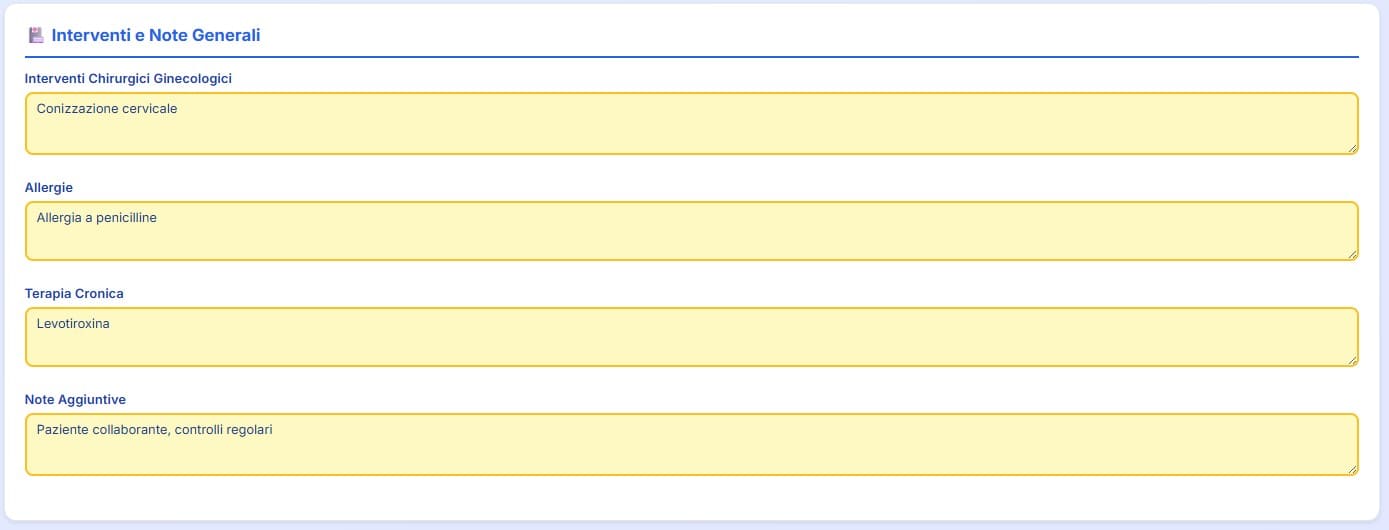Click the 'Allergia a penicilline' text
The image size is (1389, 530).
pyautogui.click(x=97, y=217)
